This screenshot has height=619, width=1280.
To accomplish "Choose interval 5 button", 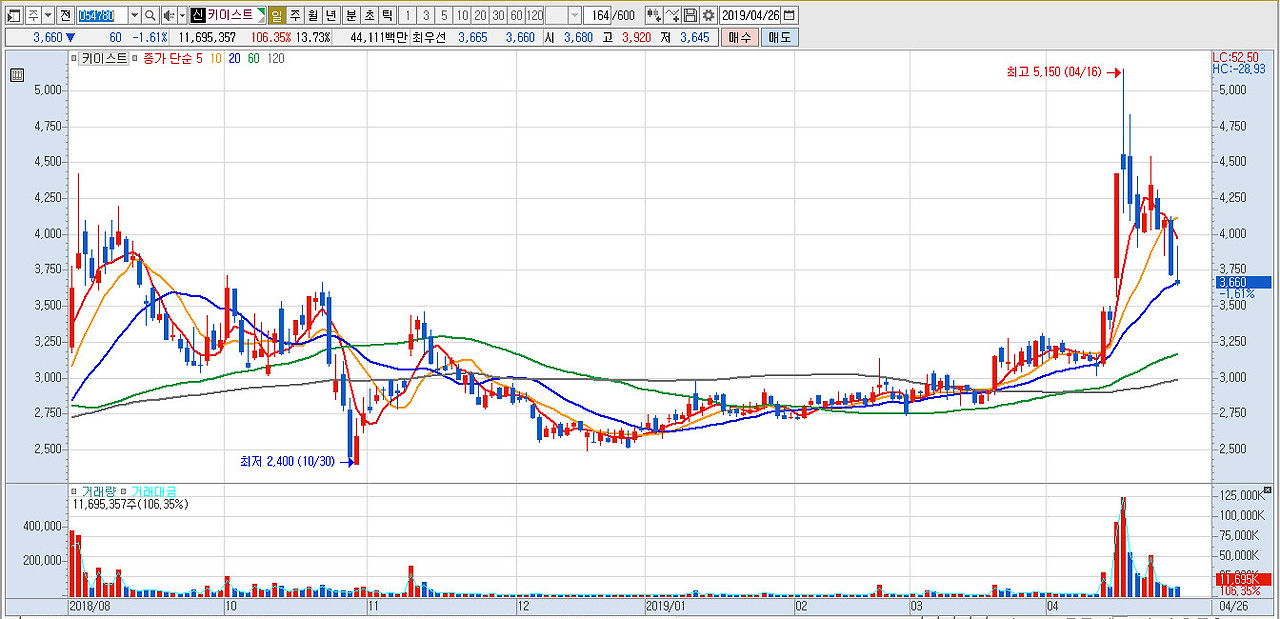I will (x=444, y=16).
